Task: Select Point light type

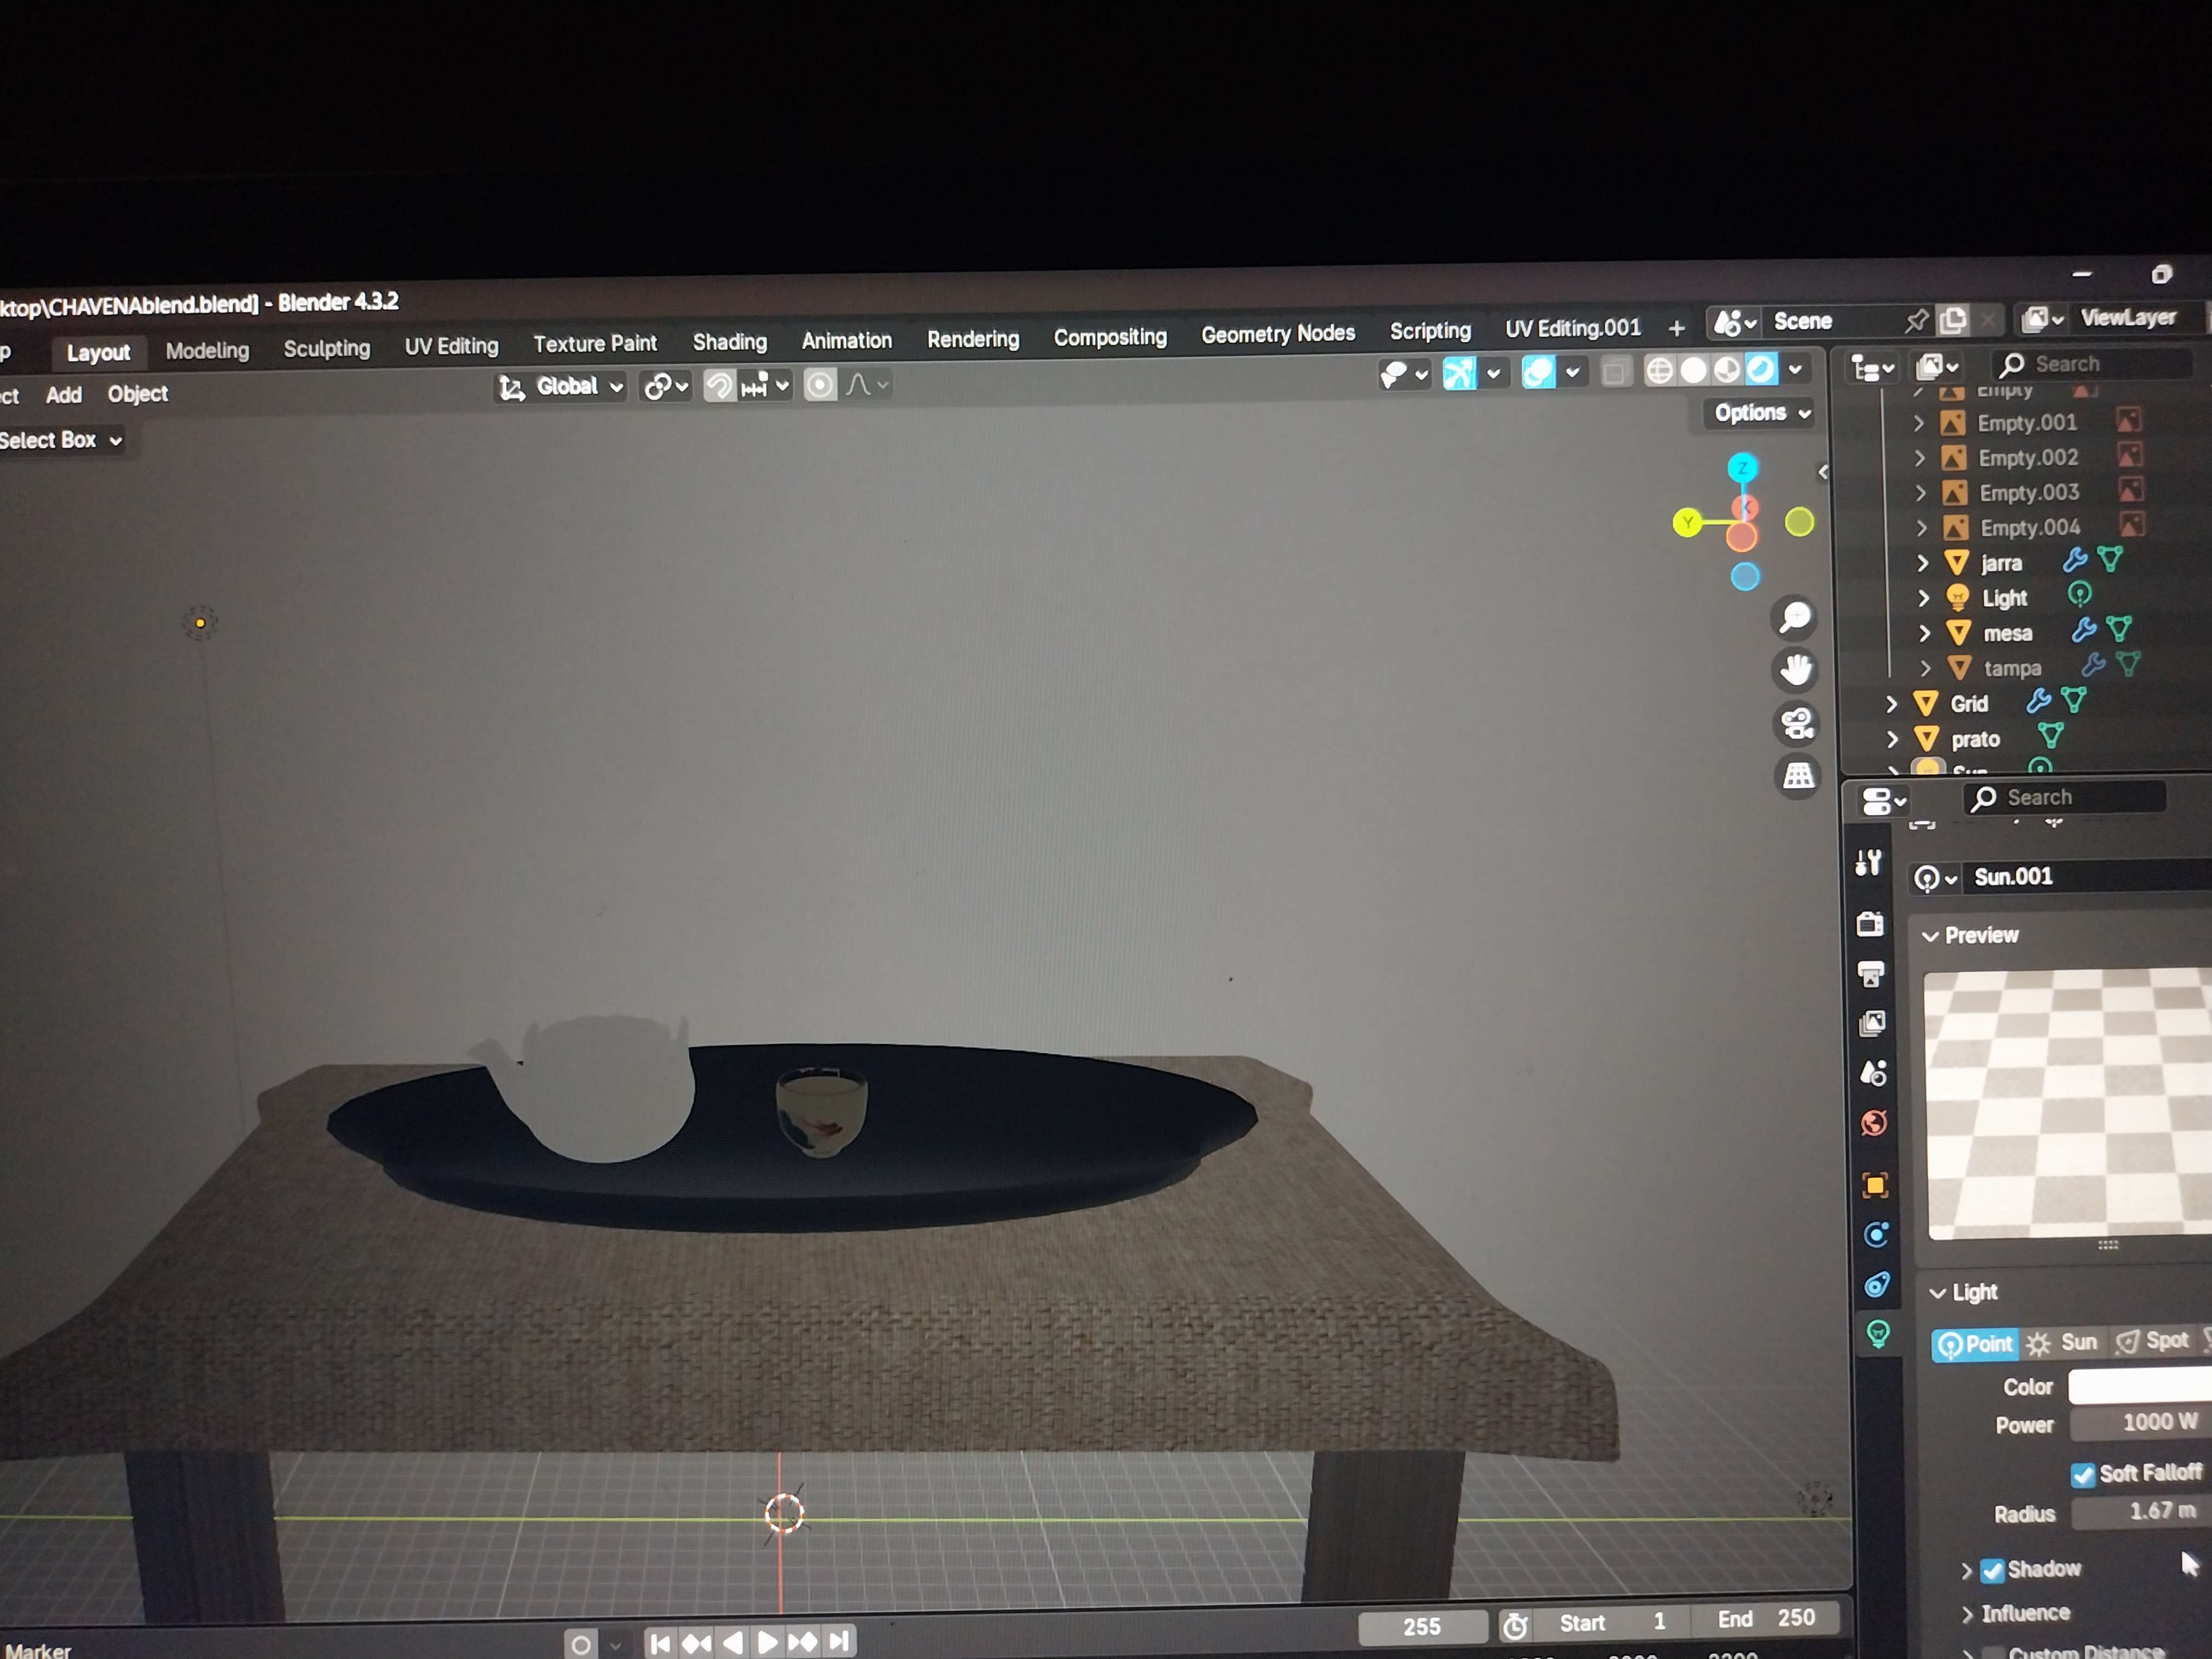Action: pos(1976,1344)
